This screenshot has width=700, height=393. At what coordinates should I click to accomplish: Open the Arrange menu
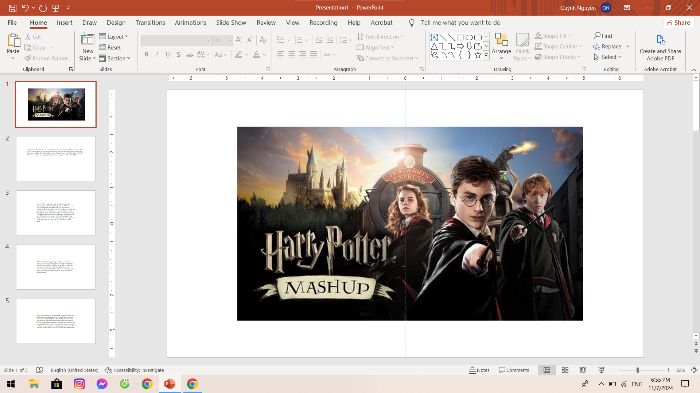click(x=501, y=46)
